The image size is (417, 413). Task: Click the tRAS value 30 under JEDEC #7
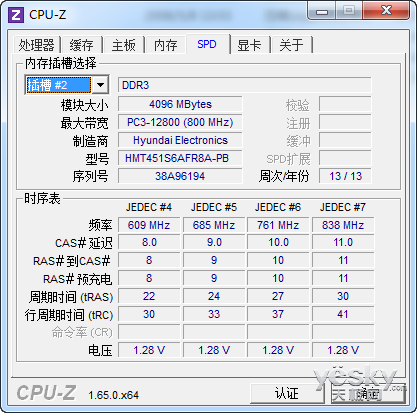[x=343, y=296]
